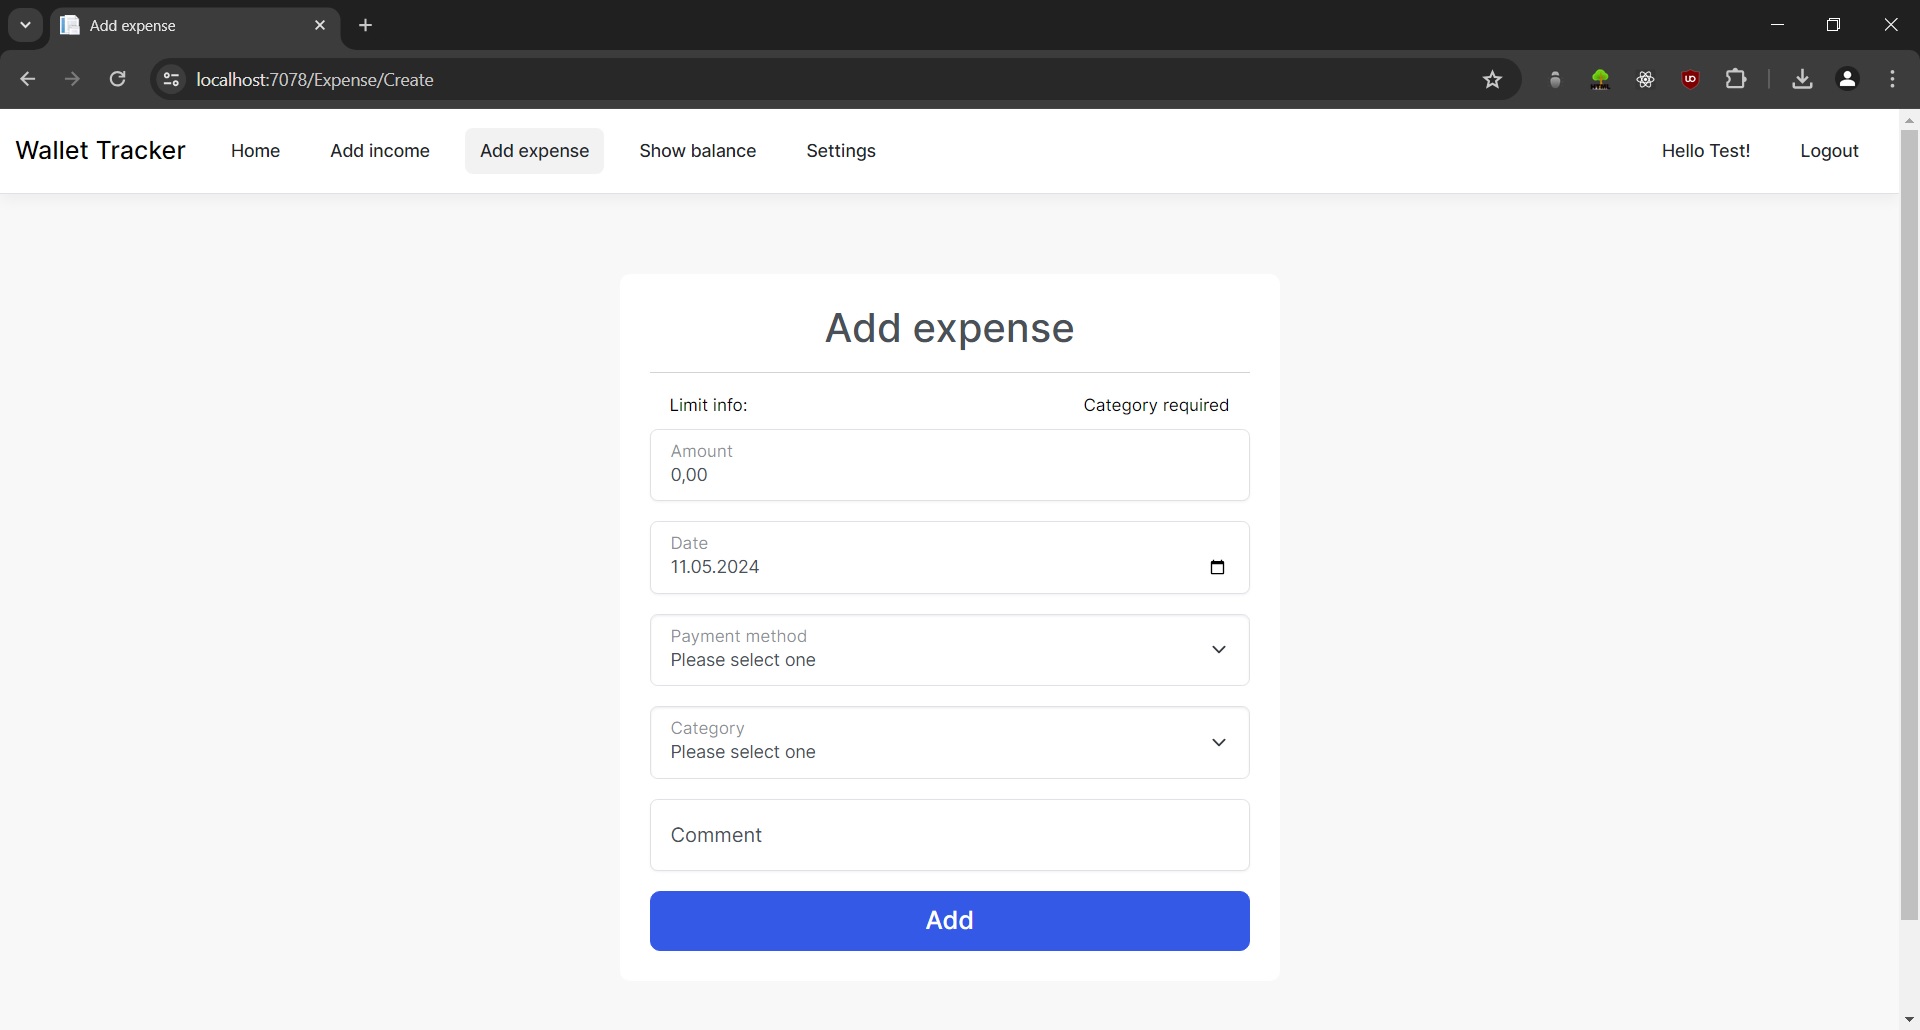The image size is (1920, 1030).
Task: Open the tab search chevron
Action: (24, 25)
